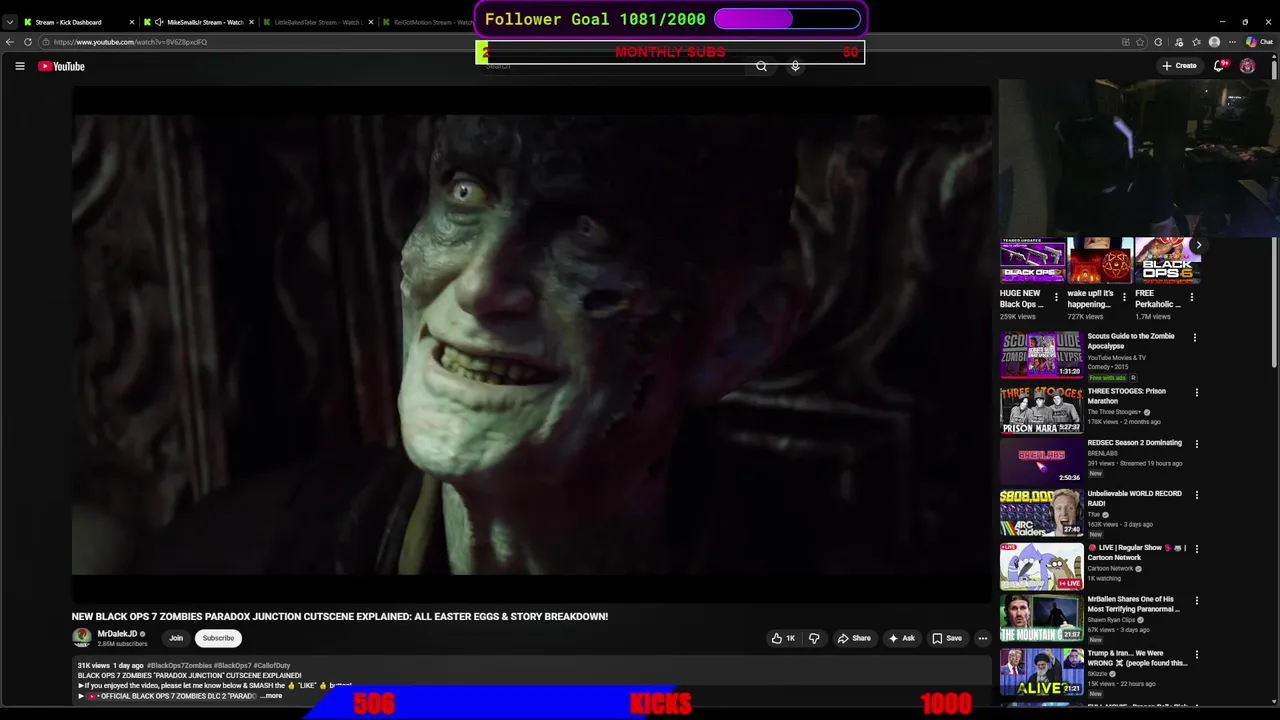Start voice search with the microphone icon
1280x720 pixels.
click(x=795, y=66)
